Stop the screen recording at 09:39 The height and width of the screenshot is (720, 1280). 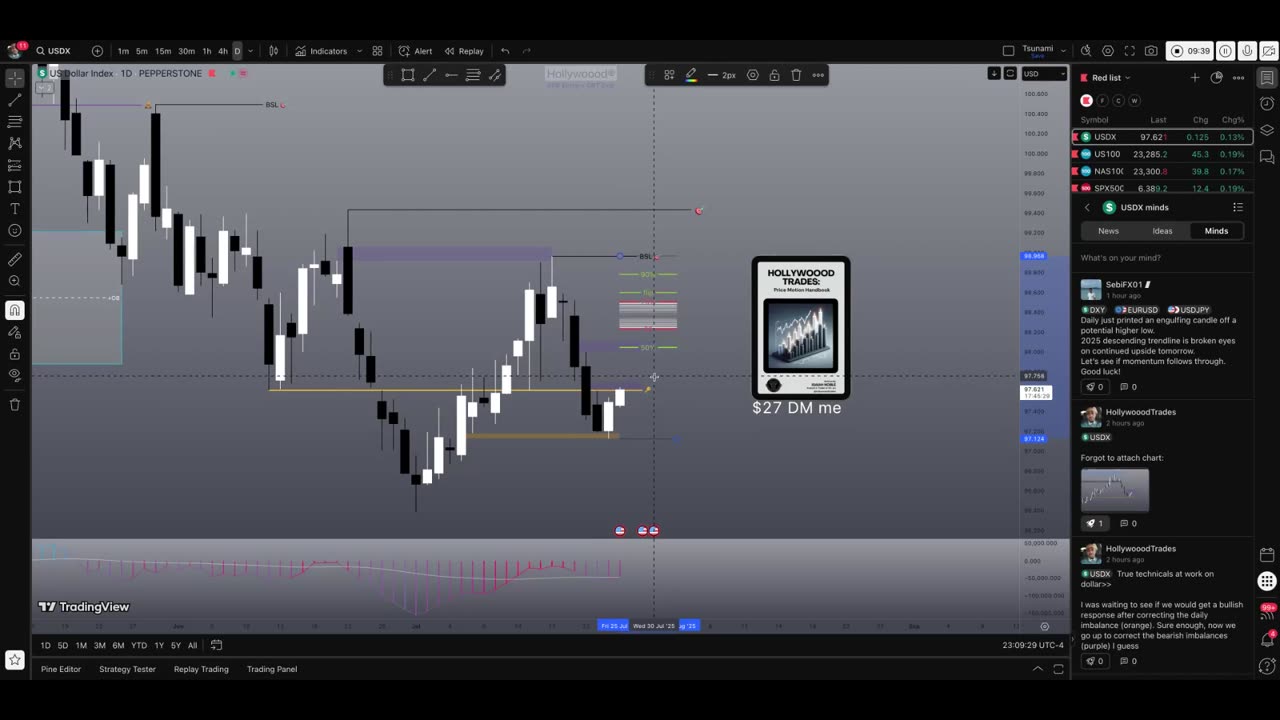coord(1190,51)
